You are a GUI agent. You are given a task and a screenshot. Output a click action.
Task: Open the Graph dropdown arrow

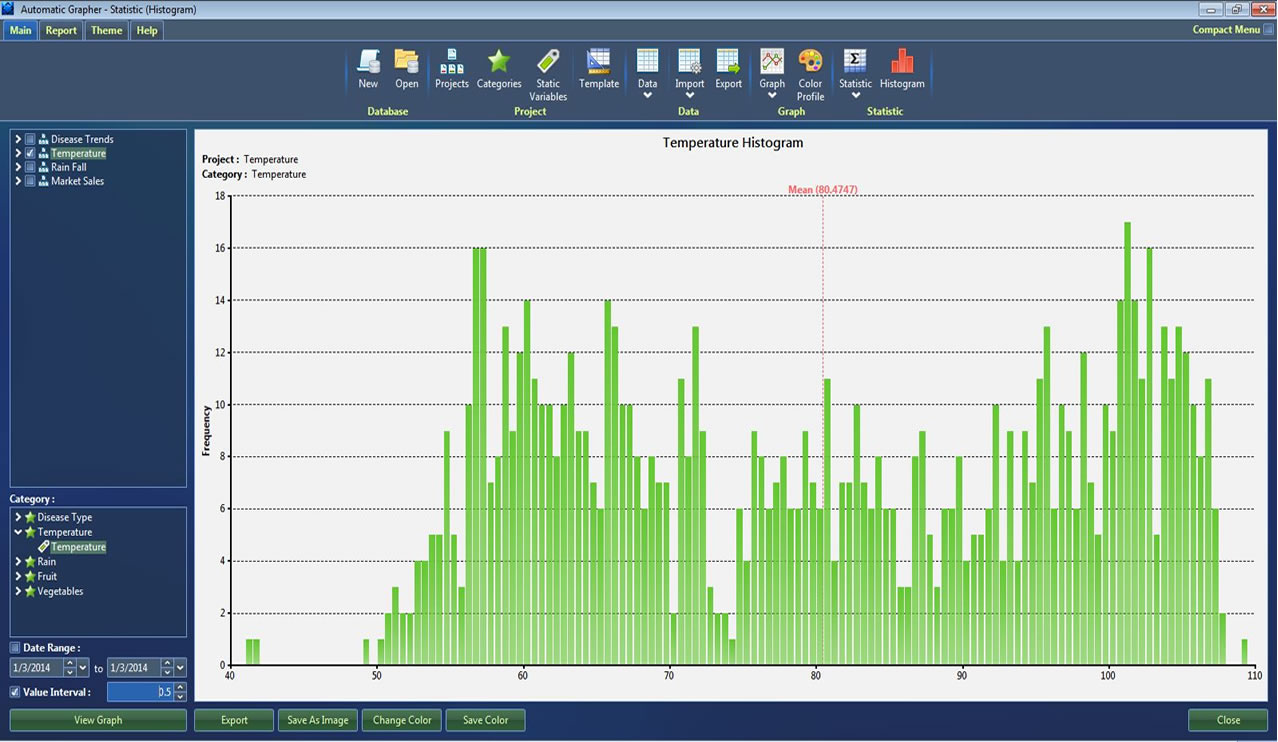tap(771, 96)
